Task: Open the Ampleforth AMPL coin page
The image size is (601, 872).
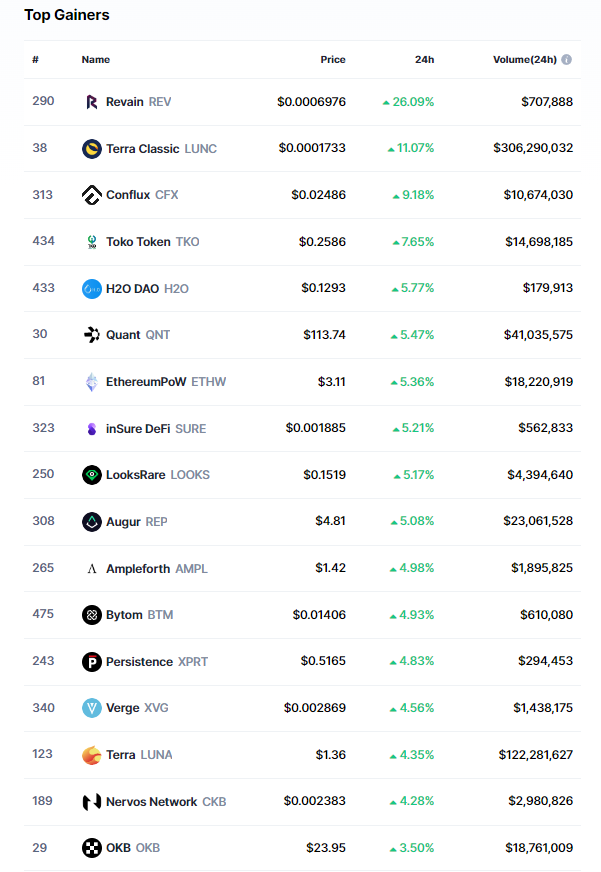Action: tap(156, 569)
